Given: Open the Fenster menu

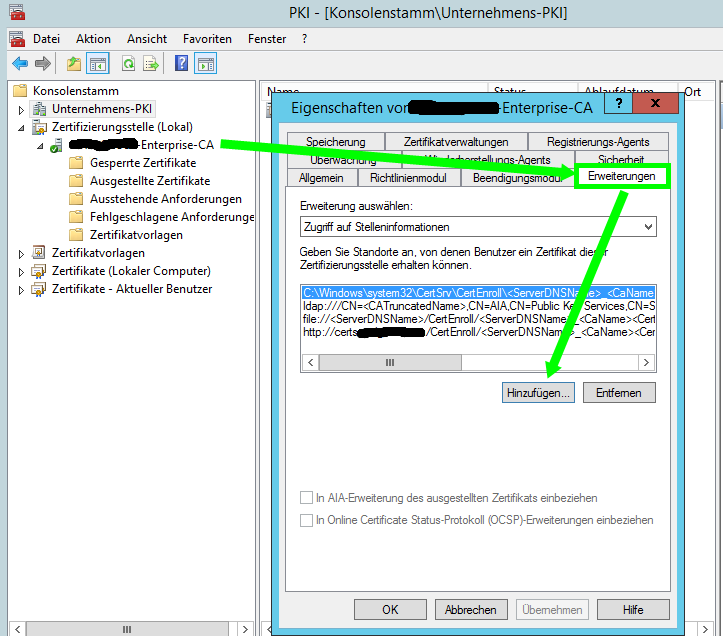Looking at the screenshot, I should coord(267,39).
